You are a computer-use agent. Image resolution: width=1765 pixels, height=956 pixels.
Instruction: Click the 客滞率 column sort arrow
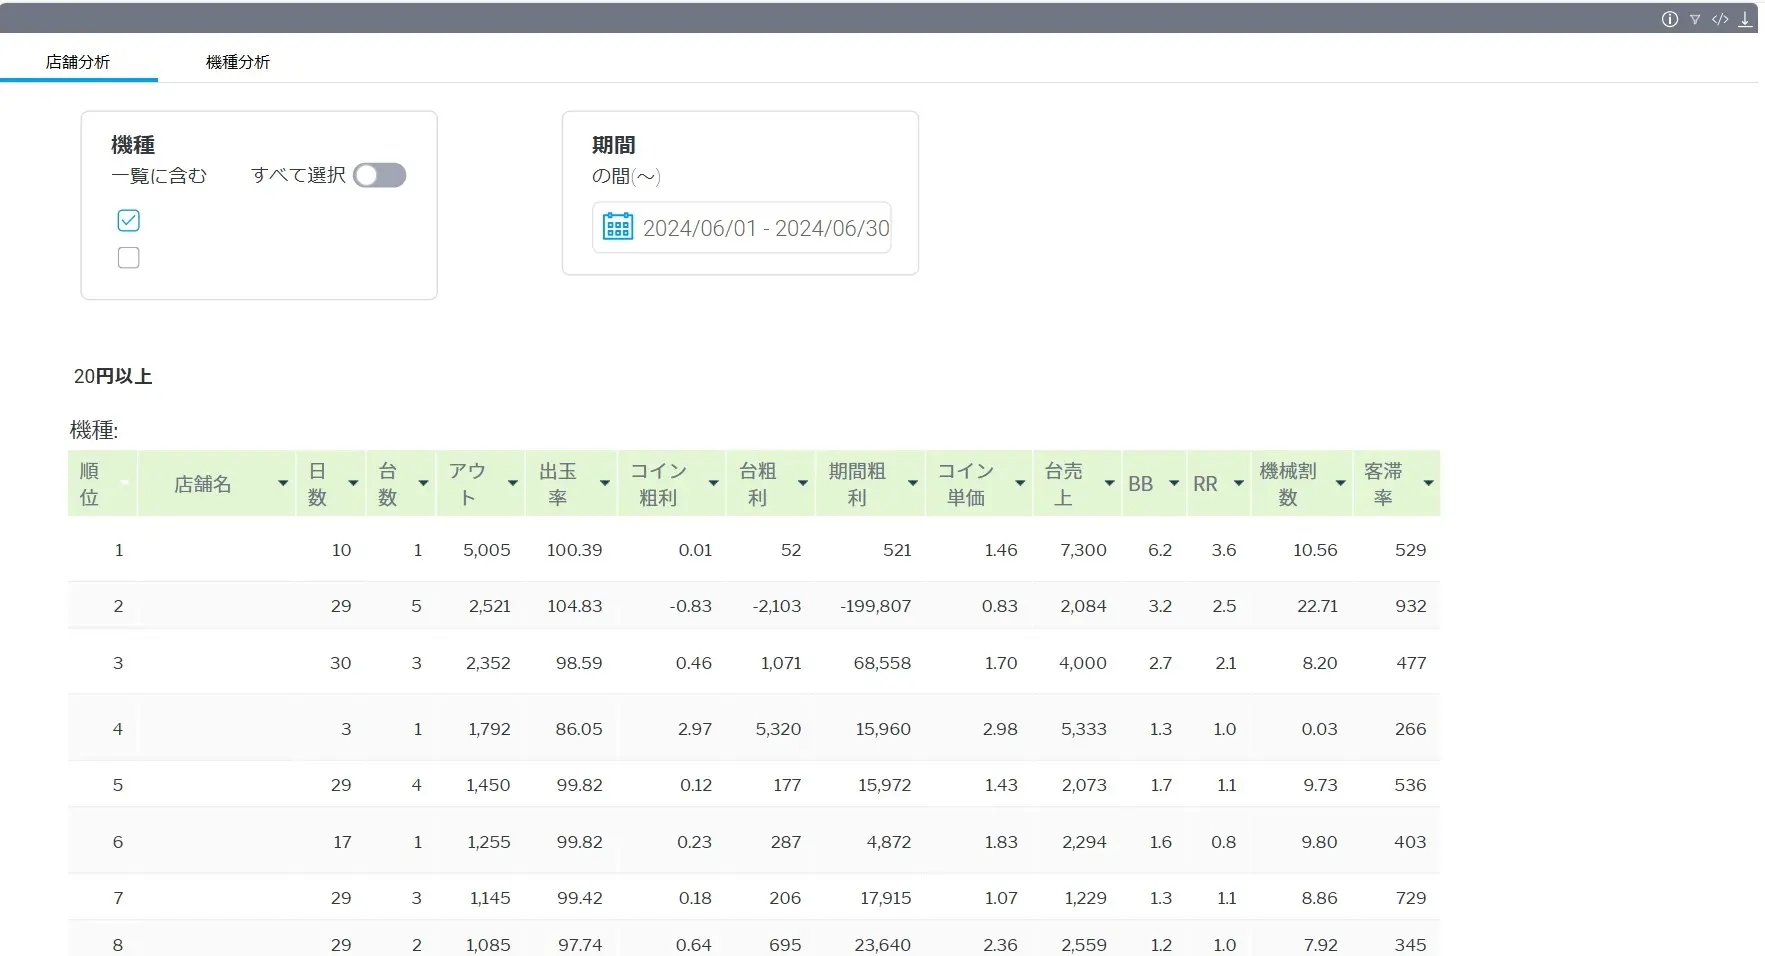click(x=1428, y=484)
